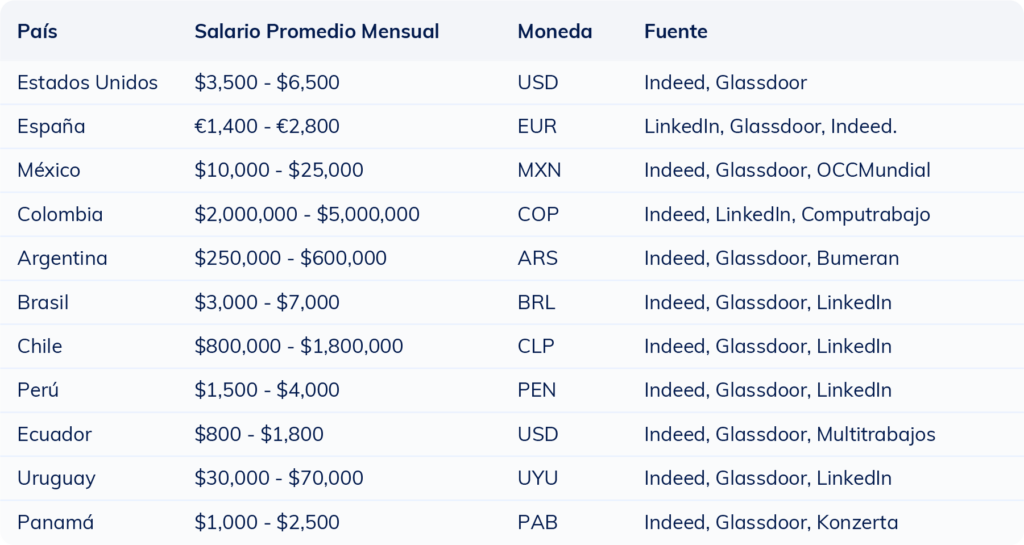1024x545 pixels.
Task: Select the MXN currency cell
Action: [539, 171]
